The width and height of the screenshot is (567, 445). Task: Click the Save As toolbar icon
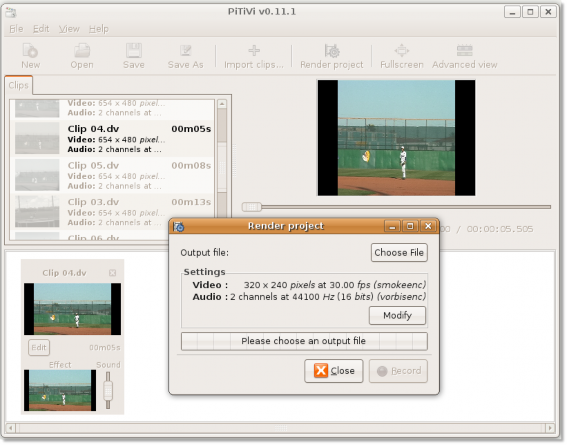[x=186, y=51]
